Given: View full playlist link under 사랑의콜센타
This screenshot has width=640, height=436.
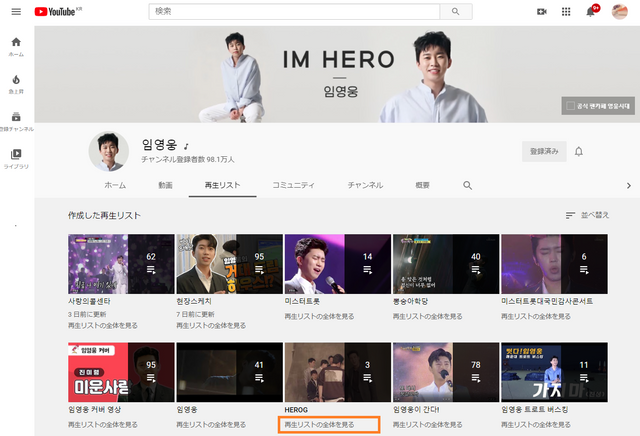Looking at the screenshot, I should (103, 325).
